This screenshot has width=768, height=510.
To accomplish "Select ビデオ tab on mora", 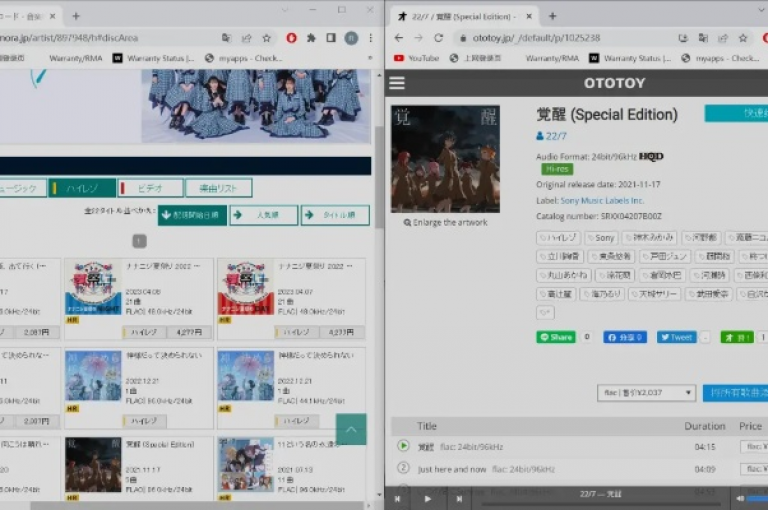I will [x=150, y=188].
